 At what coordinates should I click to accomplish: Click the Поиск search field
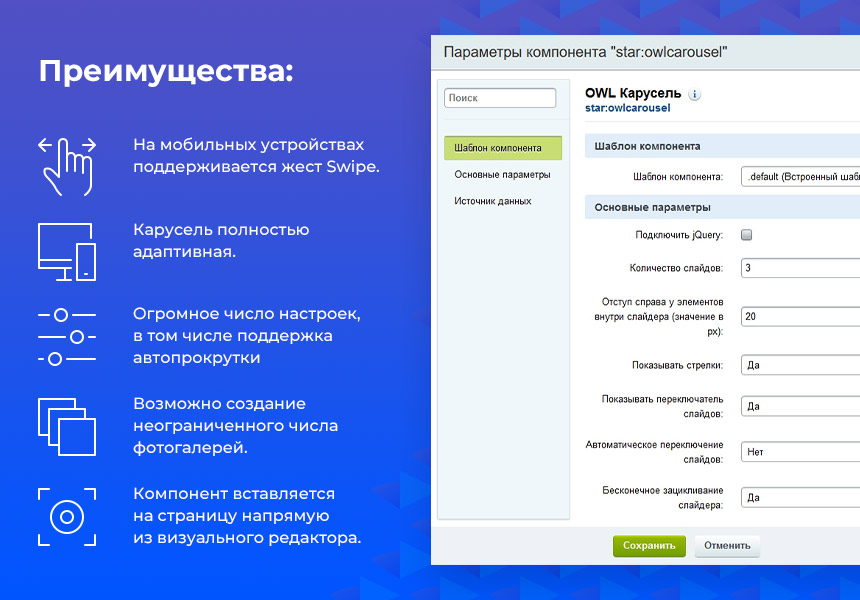click(500, 98)
